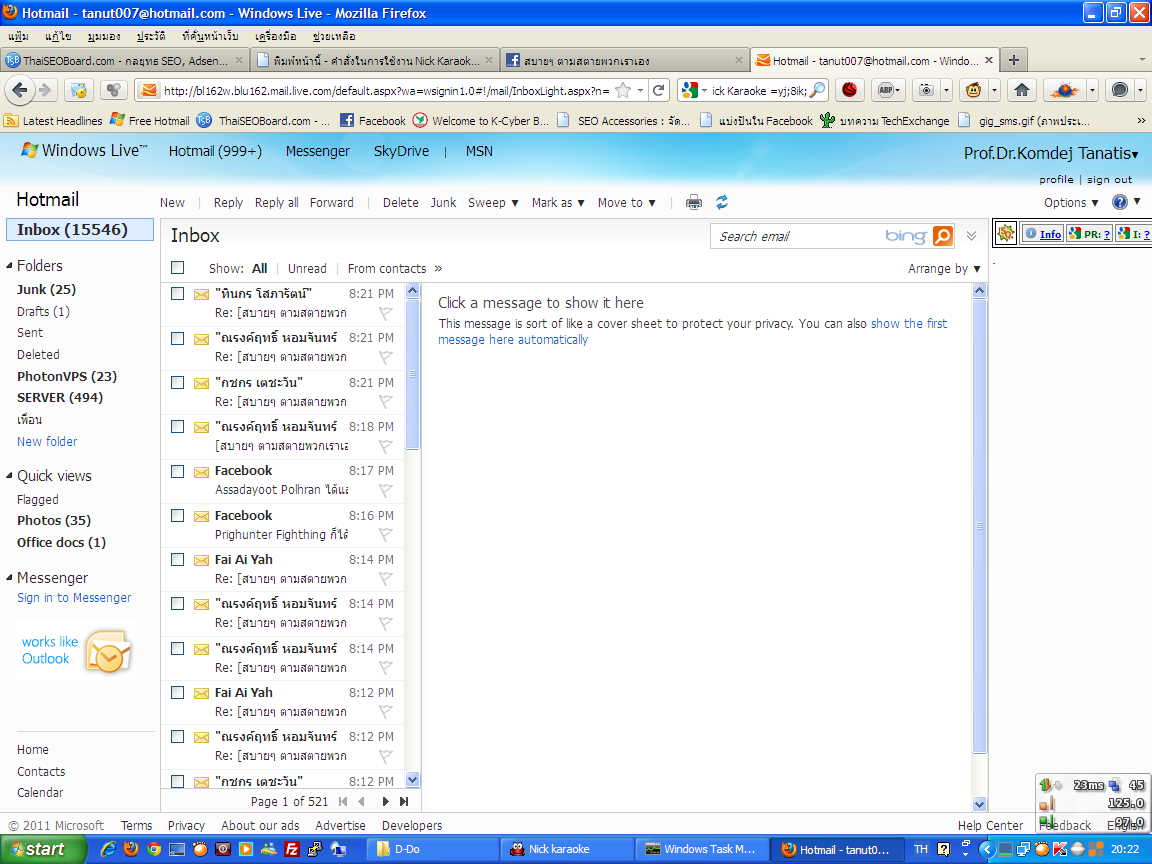Image resolution: width=1152 pixels, height=864 pixels.
Task: Open the help question mark icon
Action: [x=1120, y=202]
